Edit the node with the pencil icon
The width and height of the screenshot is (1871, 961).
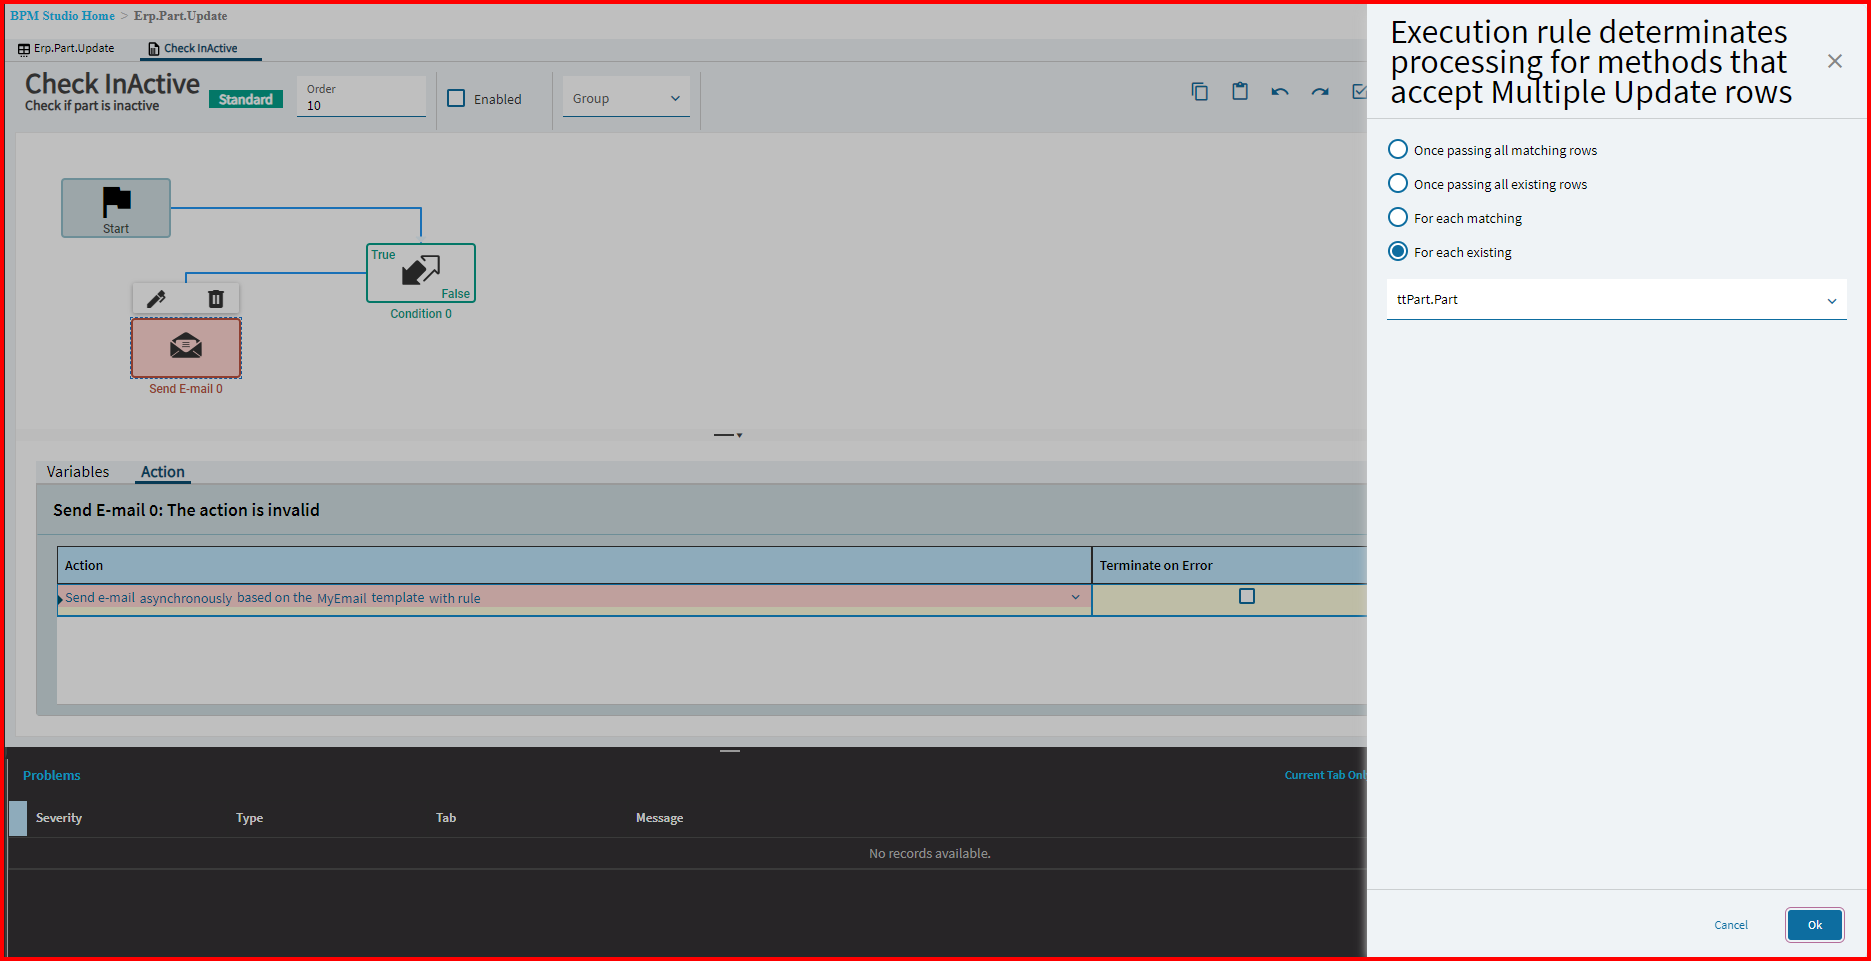[156, 299]
